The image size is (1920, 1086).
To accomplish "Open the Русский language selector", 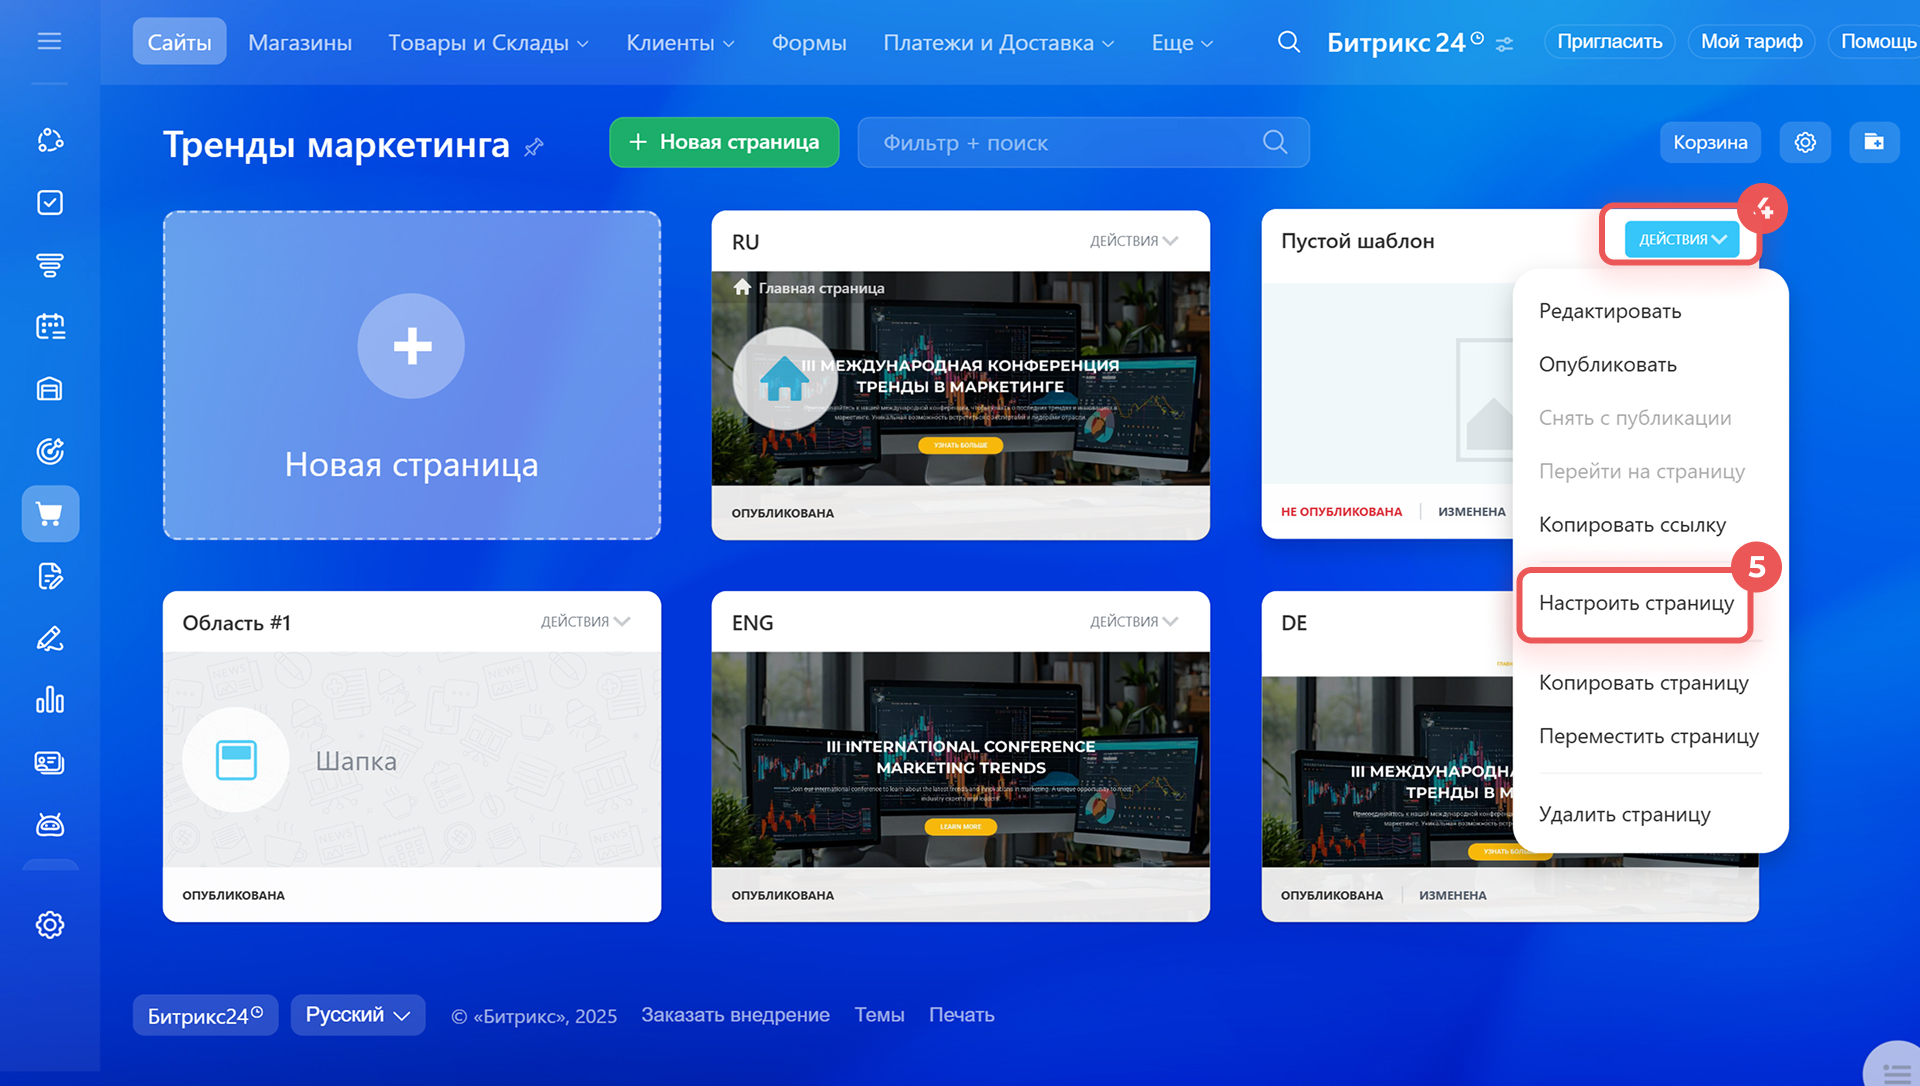I will 358,1015.
